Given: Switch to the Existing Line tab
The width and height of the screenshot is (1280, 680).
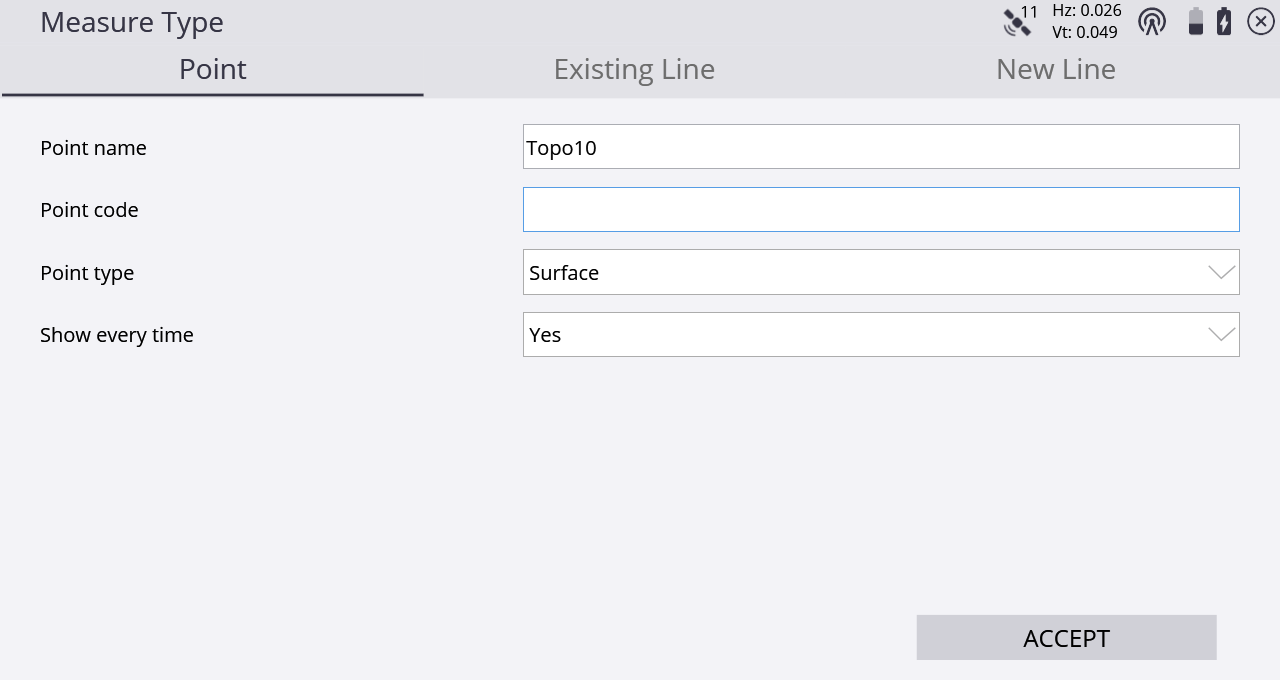Looking at the screenshot, I should point(634,69).
